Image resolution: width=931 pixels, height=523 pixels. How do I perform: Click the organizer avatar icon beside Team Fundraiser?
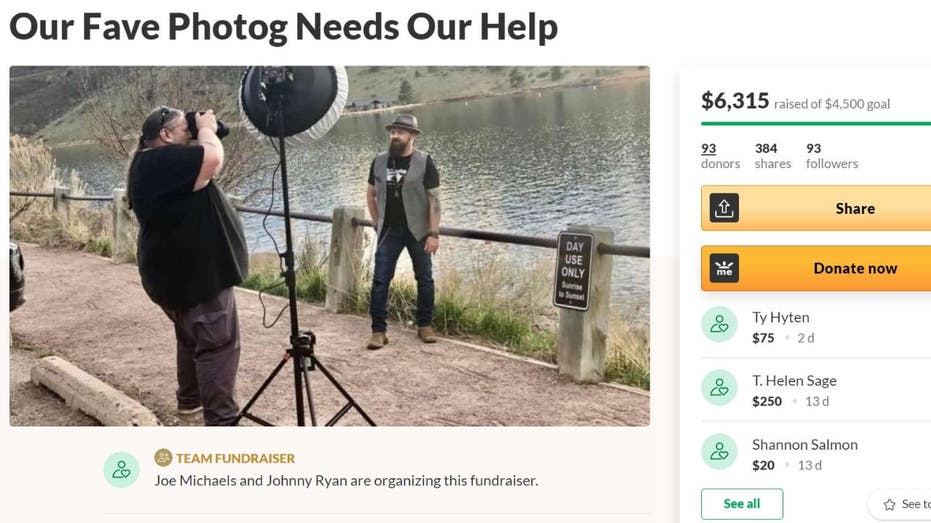tap(122, 470)
